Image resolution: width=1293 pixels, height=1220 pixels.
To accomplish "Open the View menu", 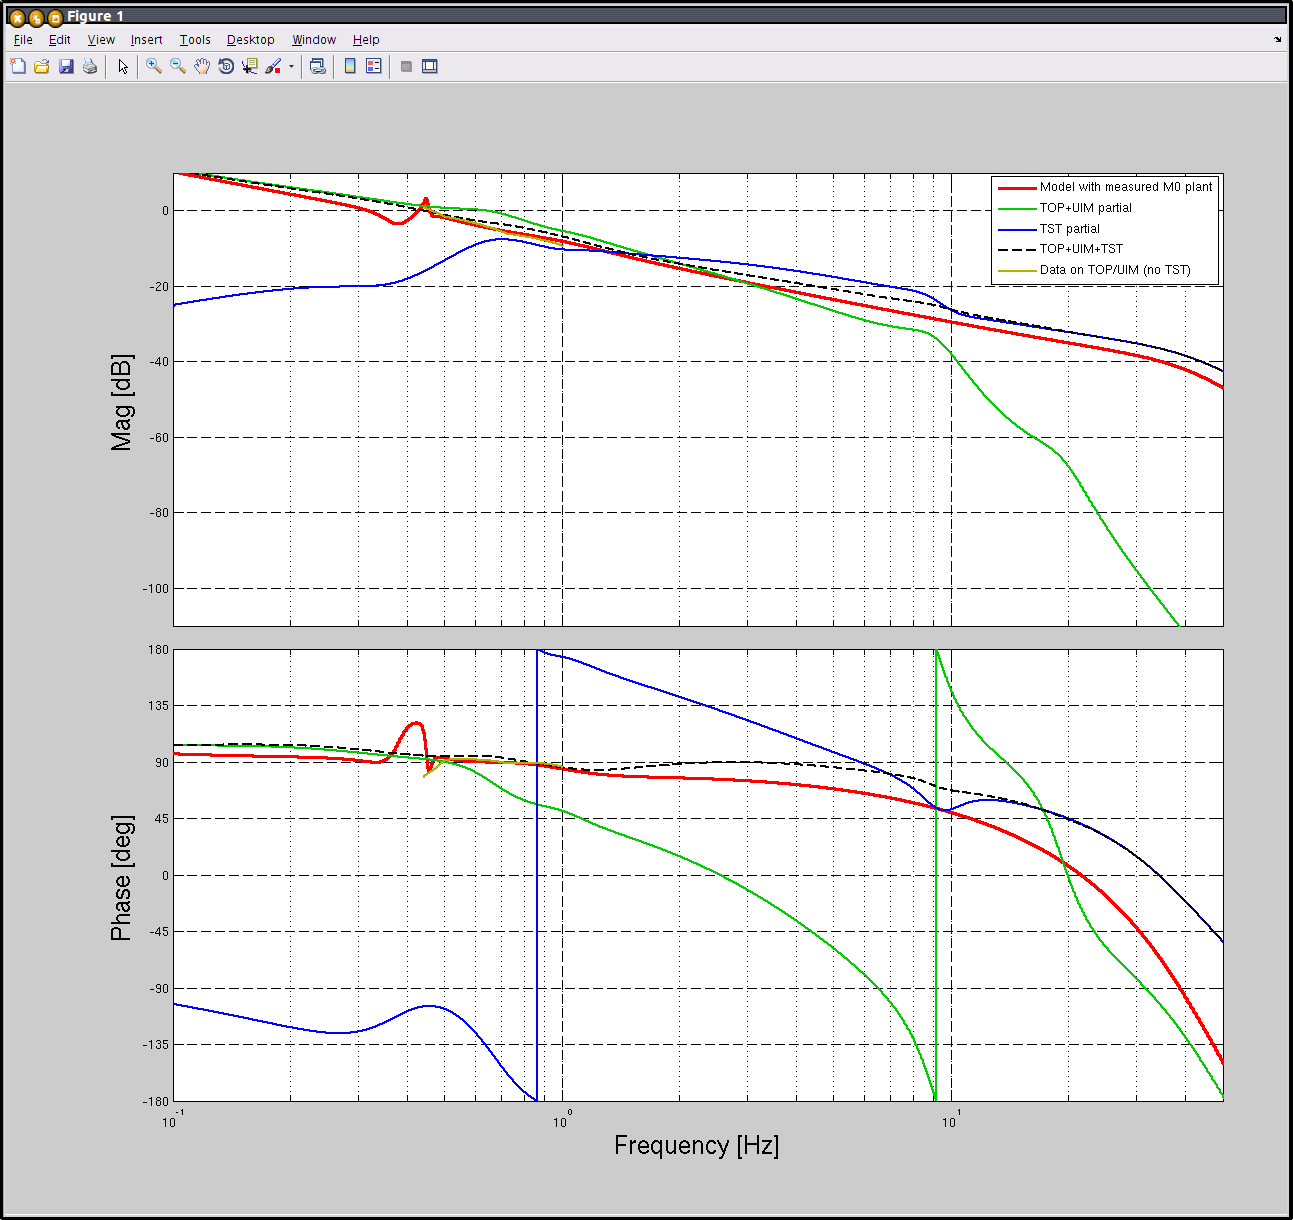I will (101, 40).
